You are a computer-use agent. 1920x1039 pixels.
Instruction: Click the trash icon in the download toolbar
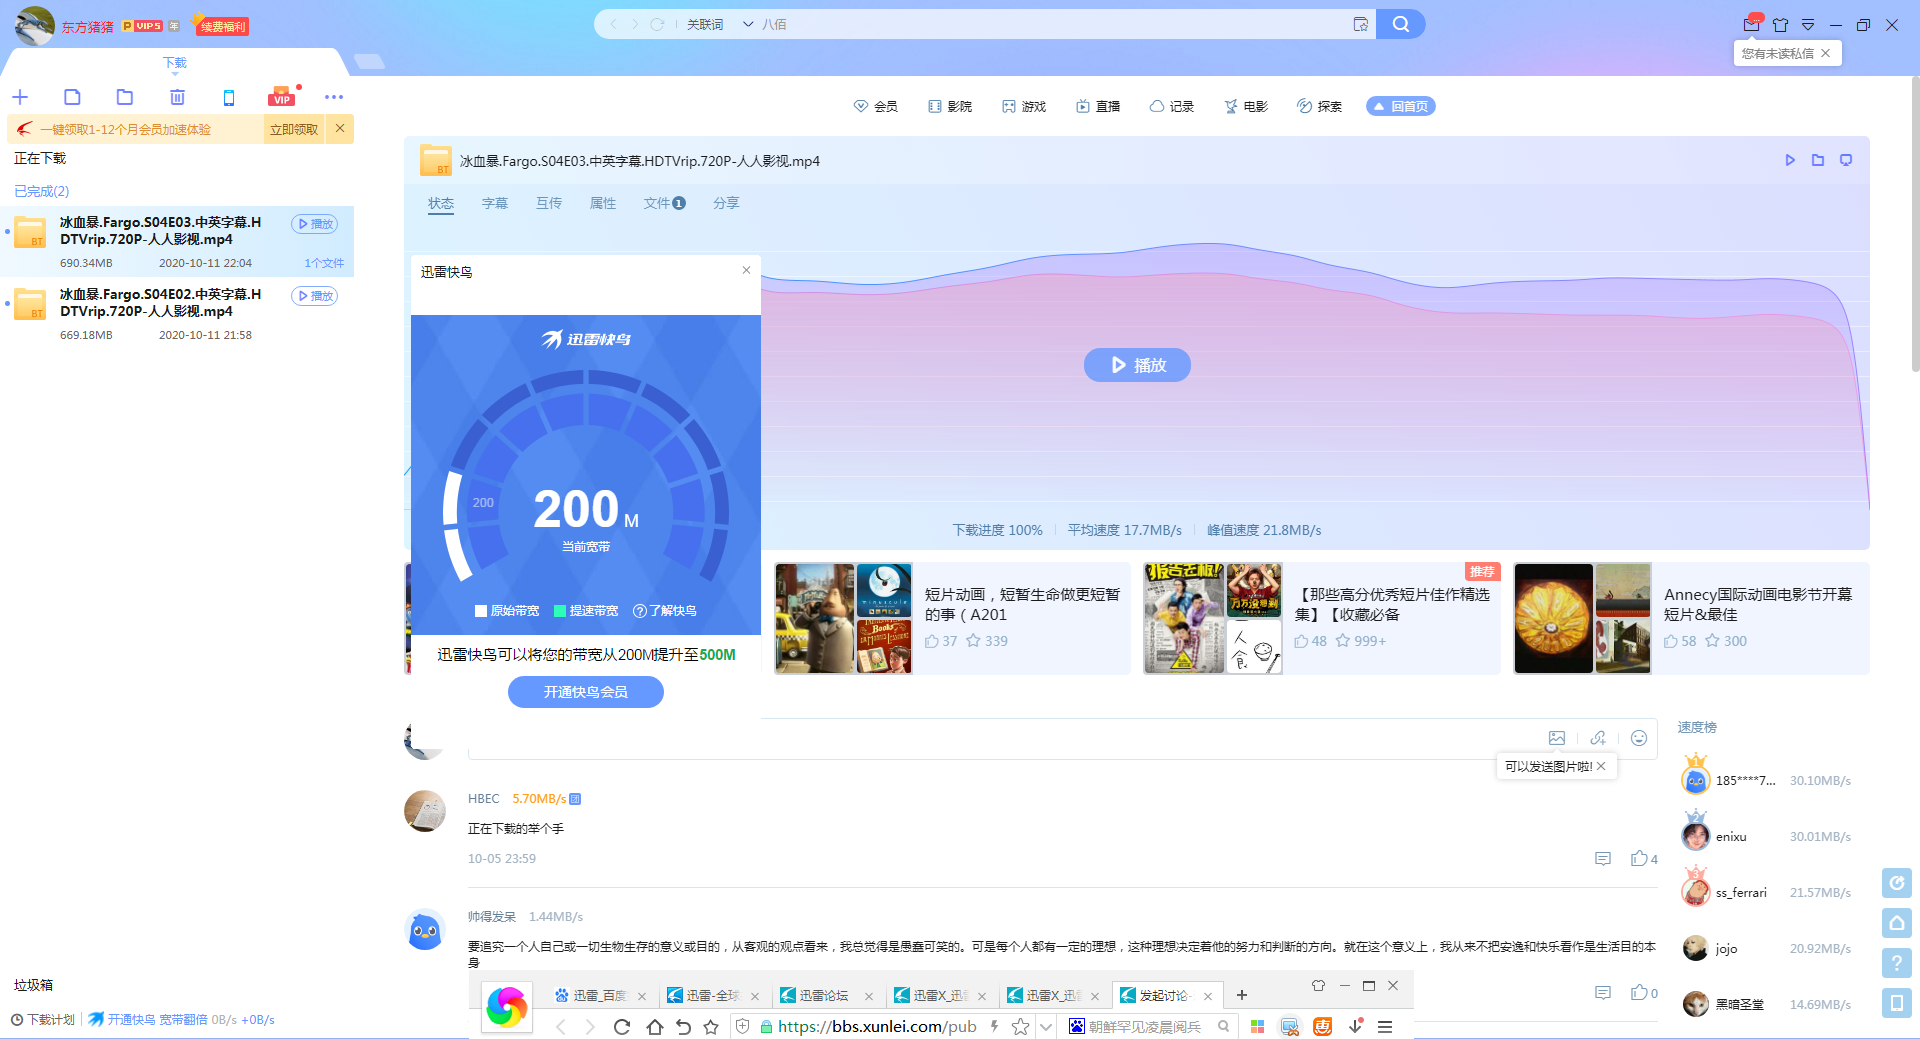click(x=177, y=97)
